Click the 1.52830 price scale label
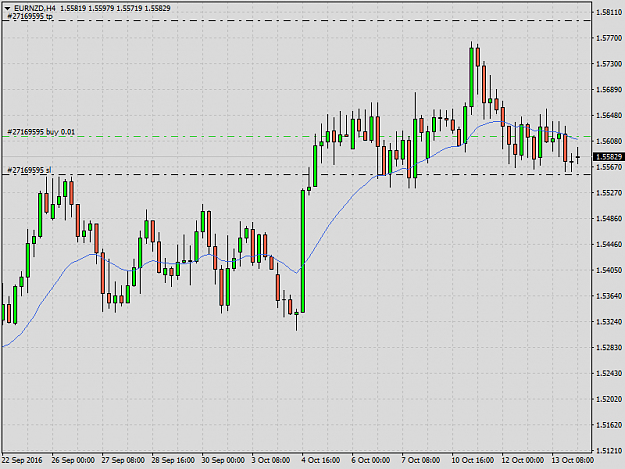This screenshot has width=625, height=469. (609, 347)
